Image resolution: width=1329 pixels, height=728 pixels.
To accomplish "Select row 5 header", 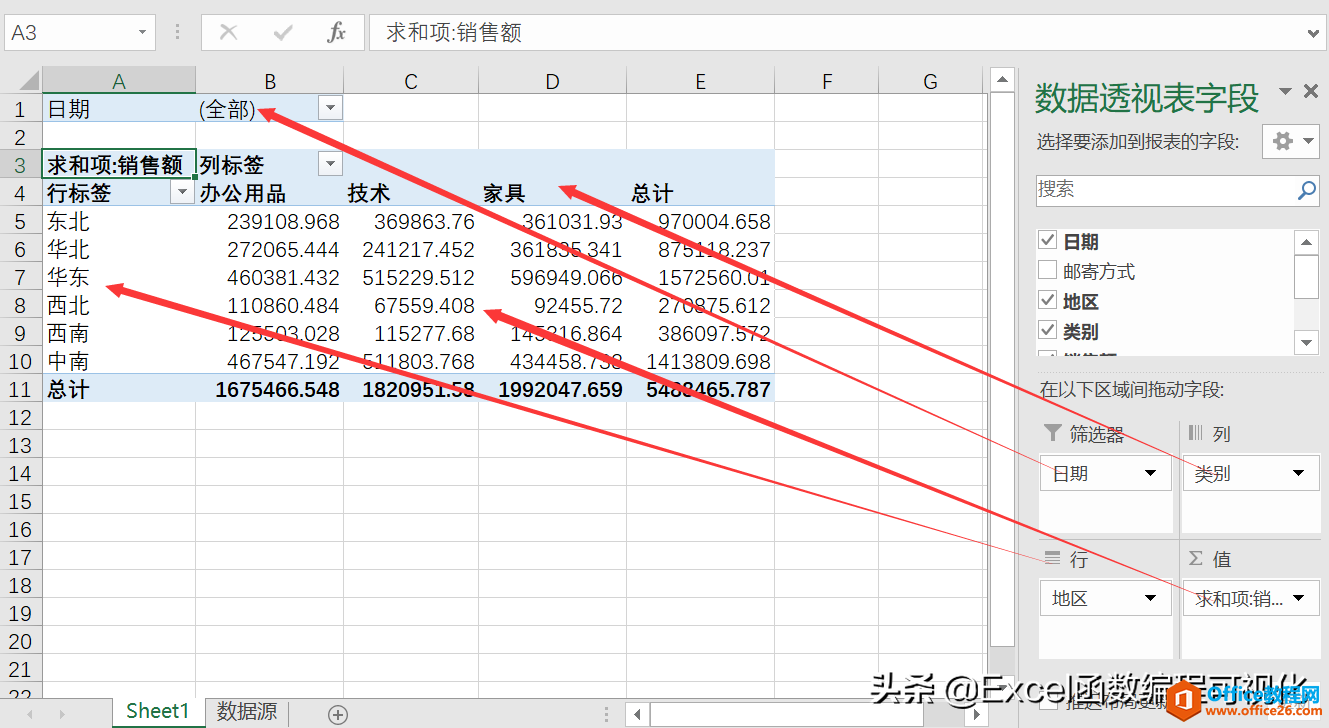I will (21, 221).
